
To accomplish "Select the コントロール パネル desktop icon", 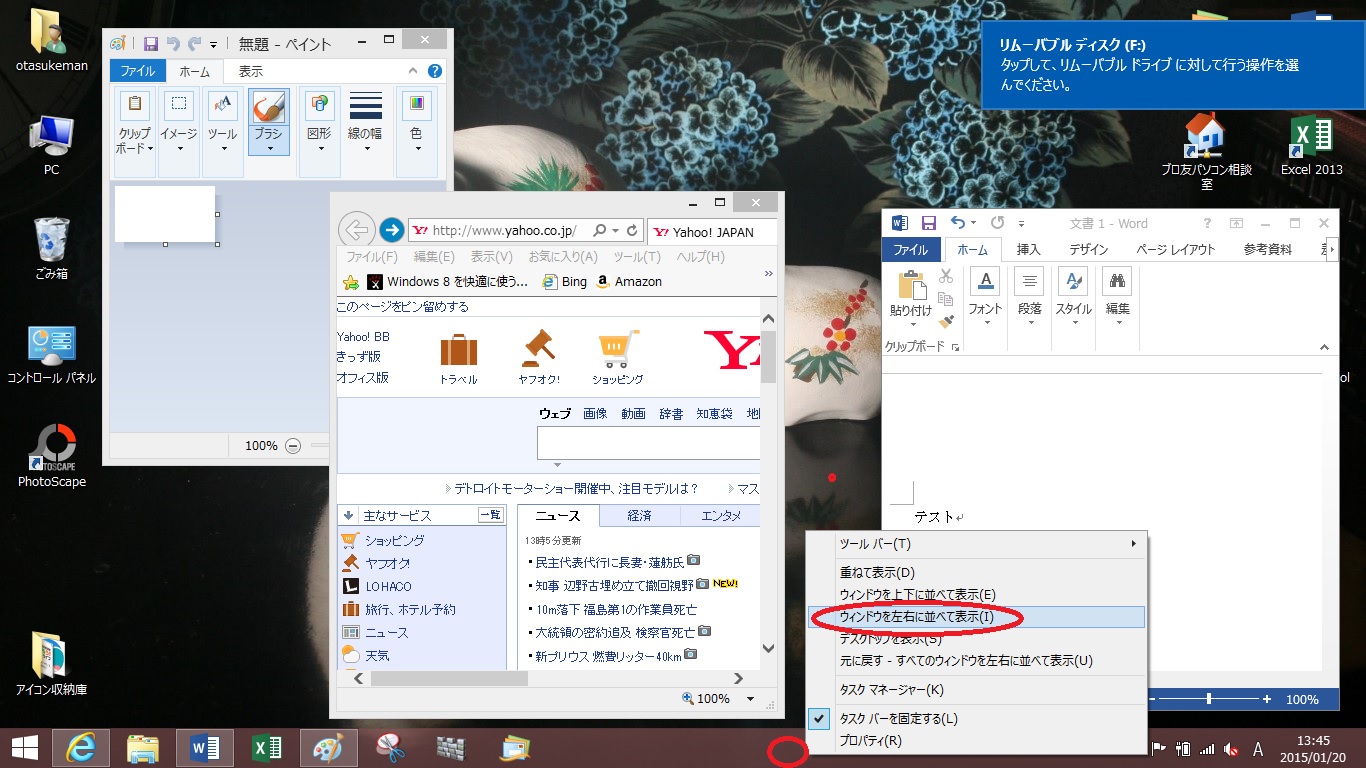I will click(52, 355).
